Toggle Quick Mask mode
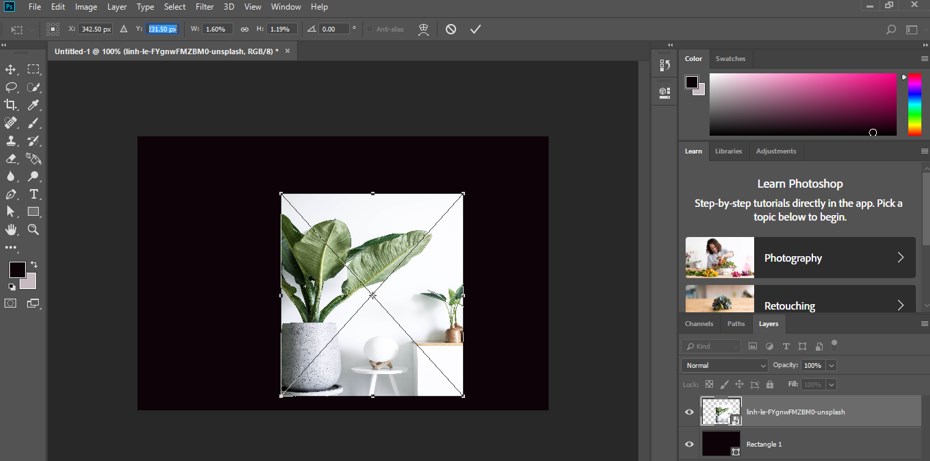Viewport: 930px width, 461px height. click(x=11, y=303)
